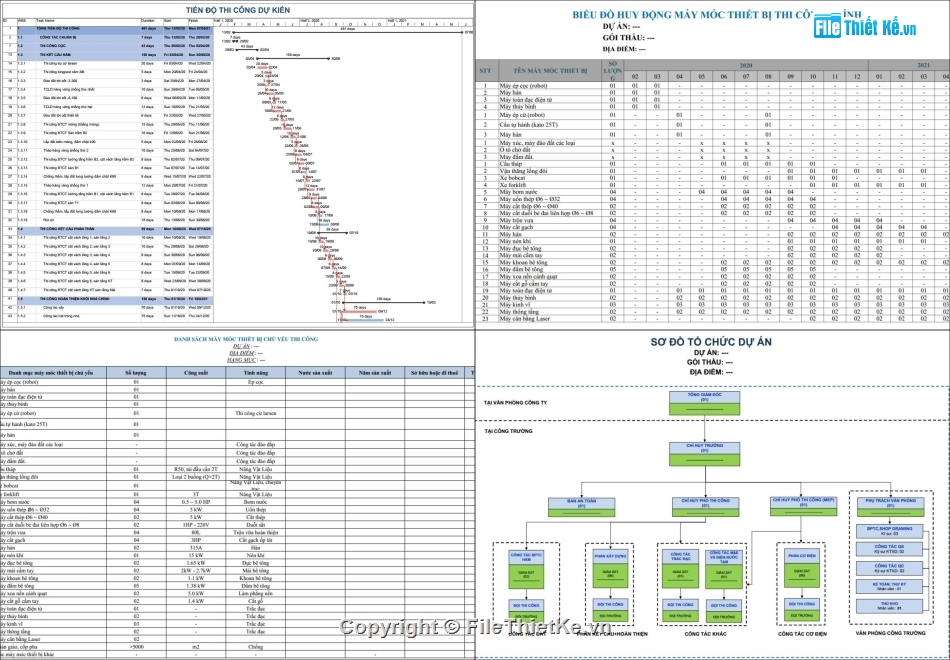Click Máy trộn vữa in the mobilization chart
Screen dimensions: 950x660
[x=516, y=220]
